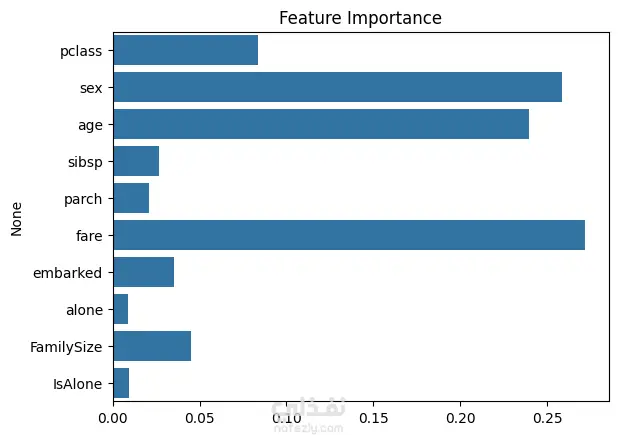Select the age bar
This screenshot has height=435, width=618.
pos(320,125)
